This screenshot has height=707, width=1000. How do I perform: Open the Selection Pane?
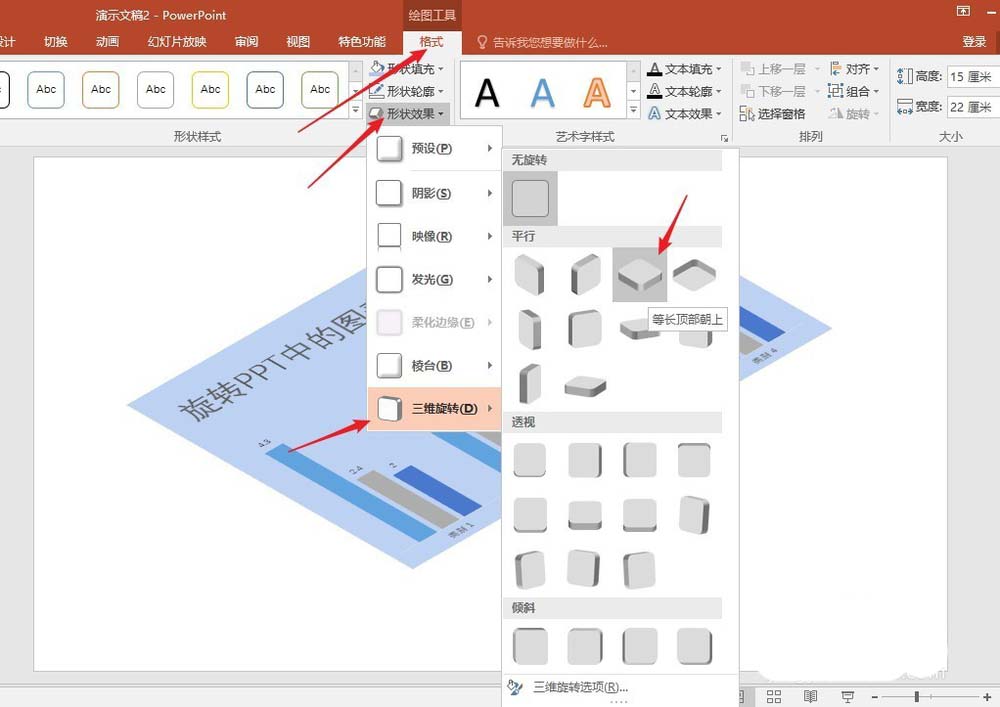click(x=772, y=114)
